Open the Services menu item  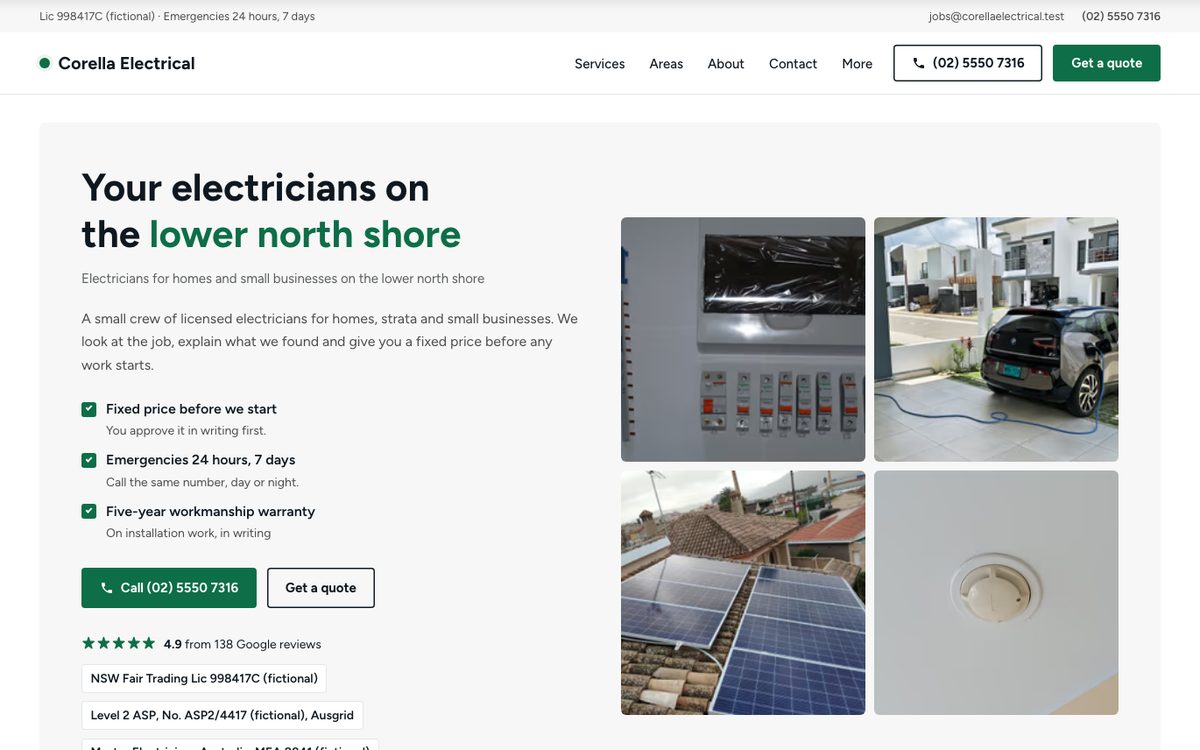(600, 63)
